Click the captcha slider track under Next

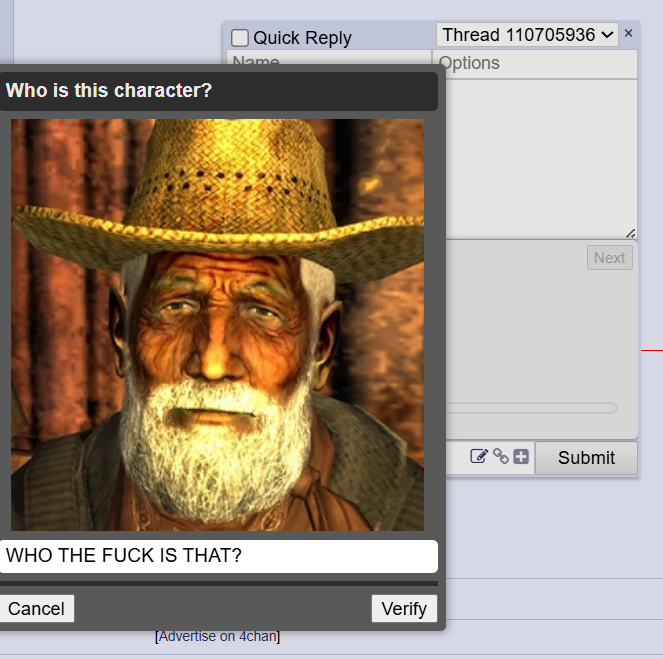click(x=531, y=408)
